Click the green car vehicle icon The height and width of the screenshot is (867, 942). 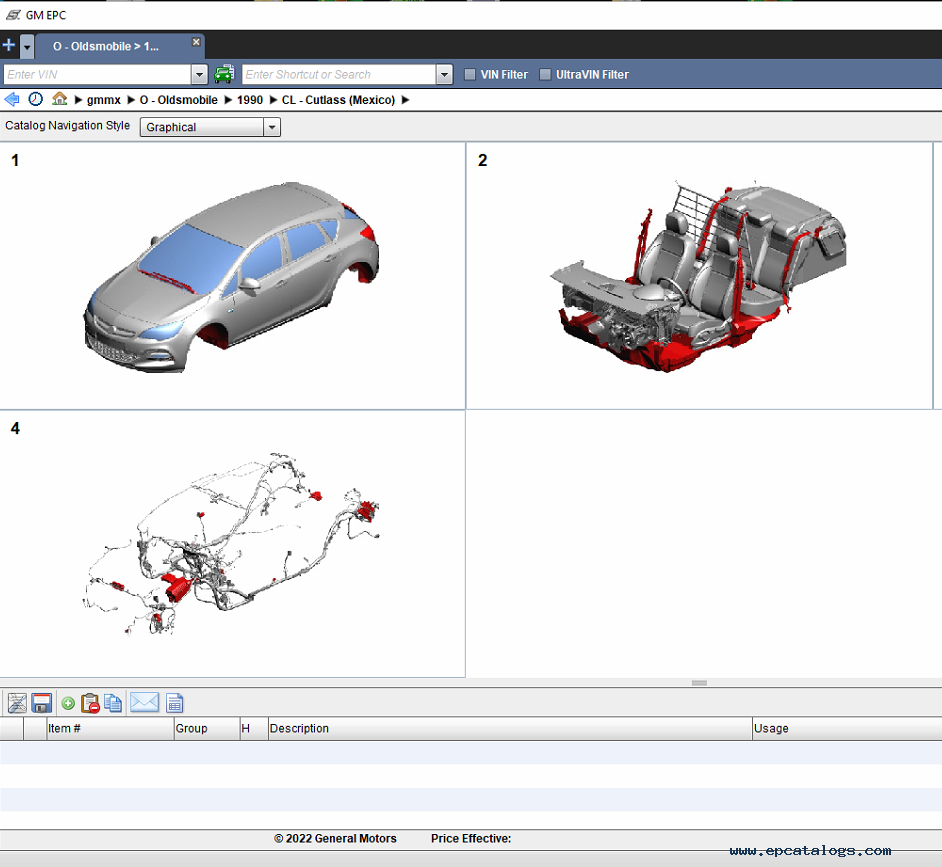click(224, 74)
